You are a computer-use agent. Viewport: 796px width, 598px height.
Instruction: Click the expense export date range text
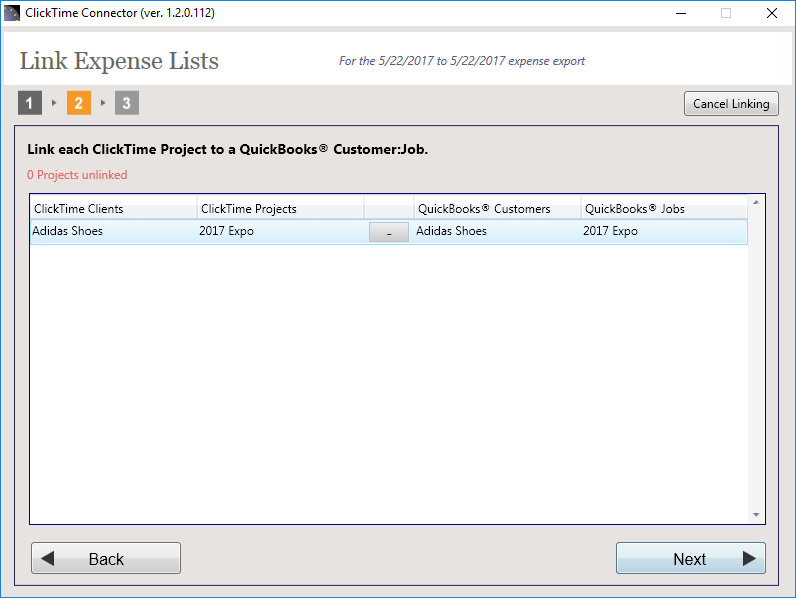point(462,61)
